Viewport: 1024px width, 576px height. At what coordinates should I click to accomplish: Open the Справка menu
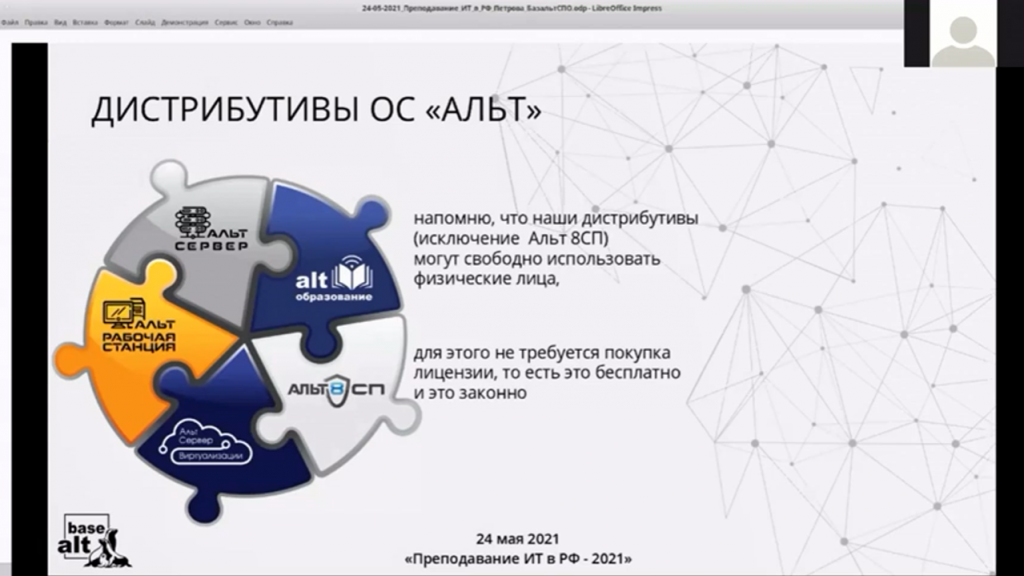pos(280,22)
